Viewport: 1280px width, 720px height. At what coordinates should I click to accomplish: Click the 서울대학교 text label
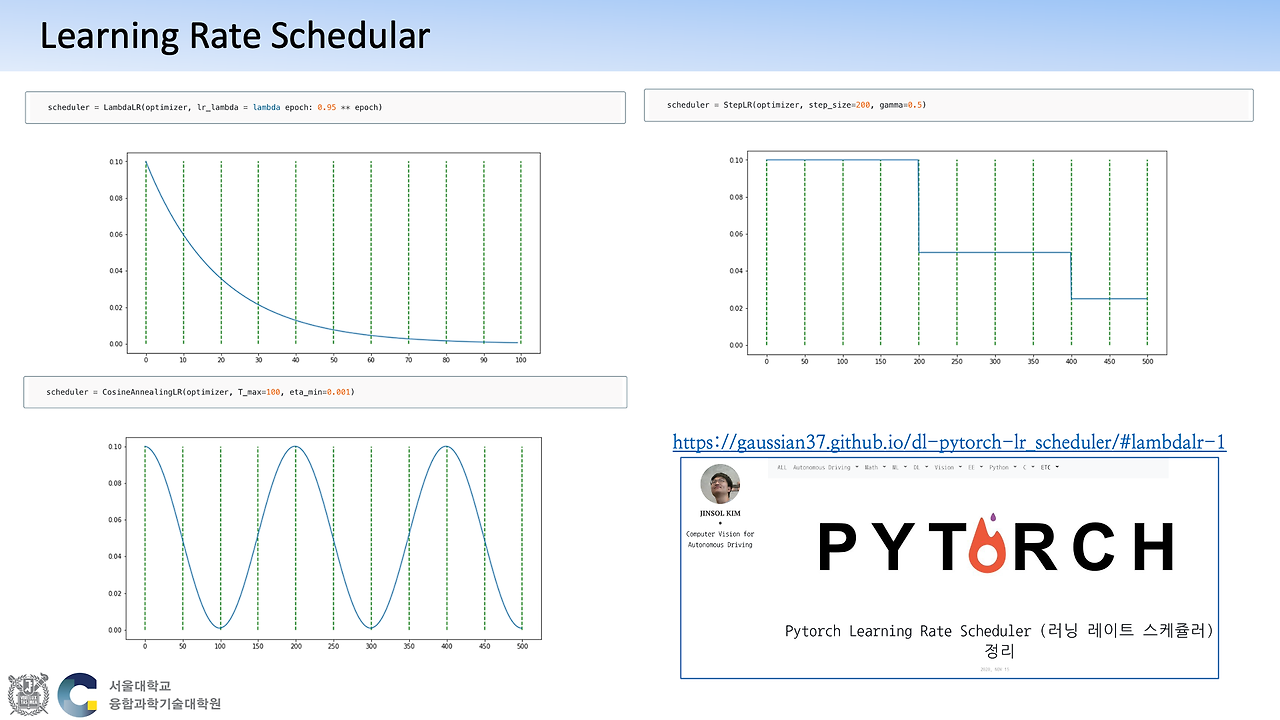point(140,686)
